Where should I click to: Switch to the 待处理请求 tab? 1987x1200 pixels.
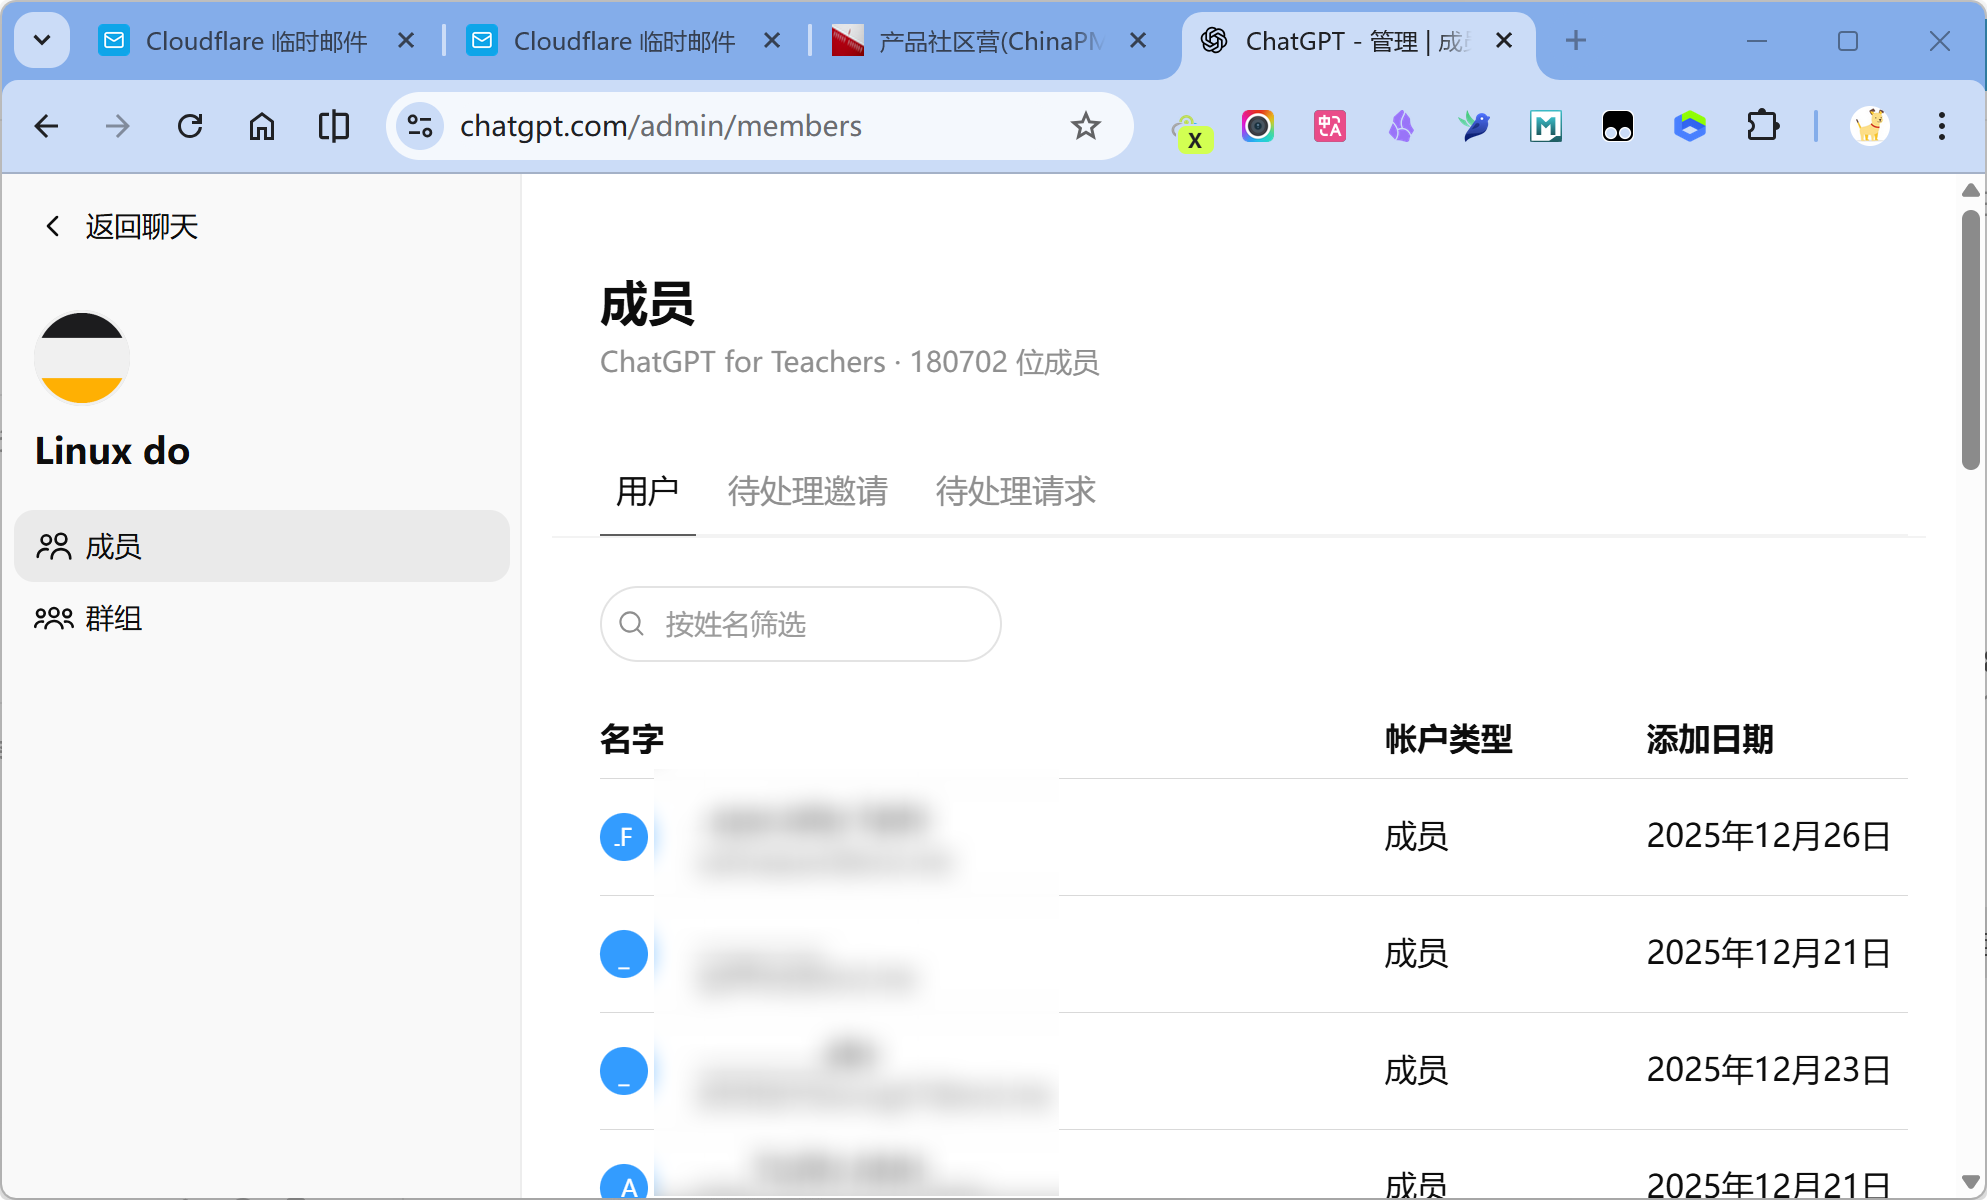(x=1015, y=491)
